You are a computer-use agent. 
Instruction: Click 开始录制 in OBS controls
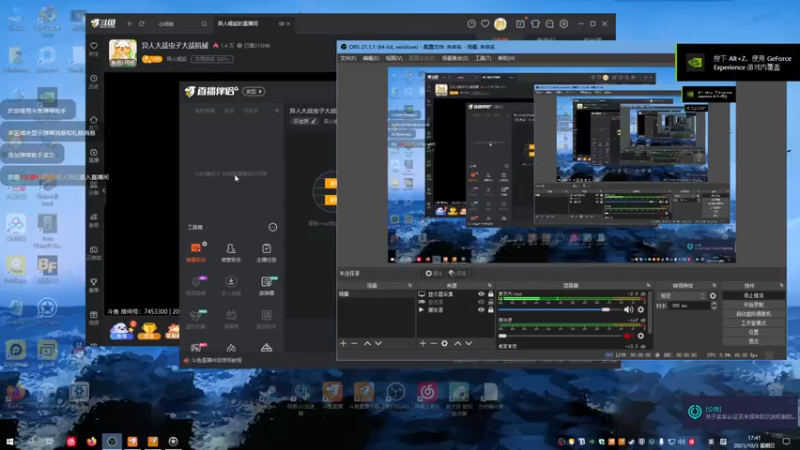[754, 305]
